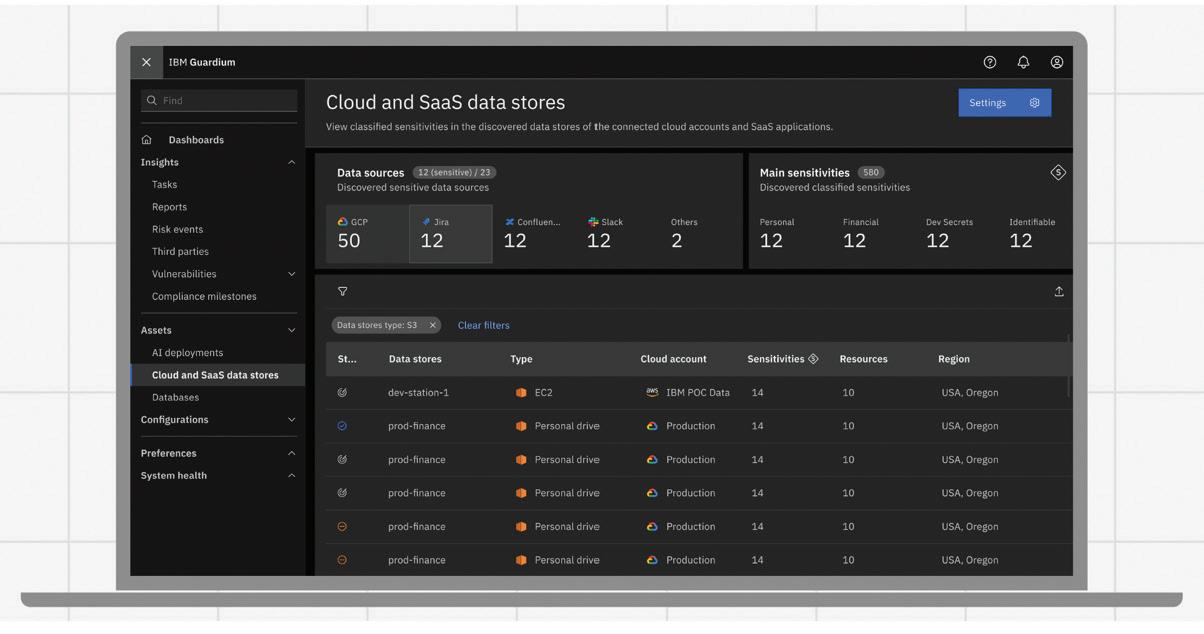This screenshot has height=634, width=1204.
Task: Click the Dev Secrets sensitivities count
Action: coord(937,241)
